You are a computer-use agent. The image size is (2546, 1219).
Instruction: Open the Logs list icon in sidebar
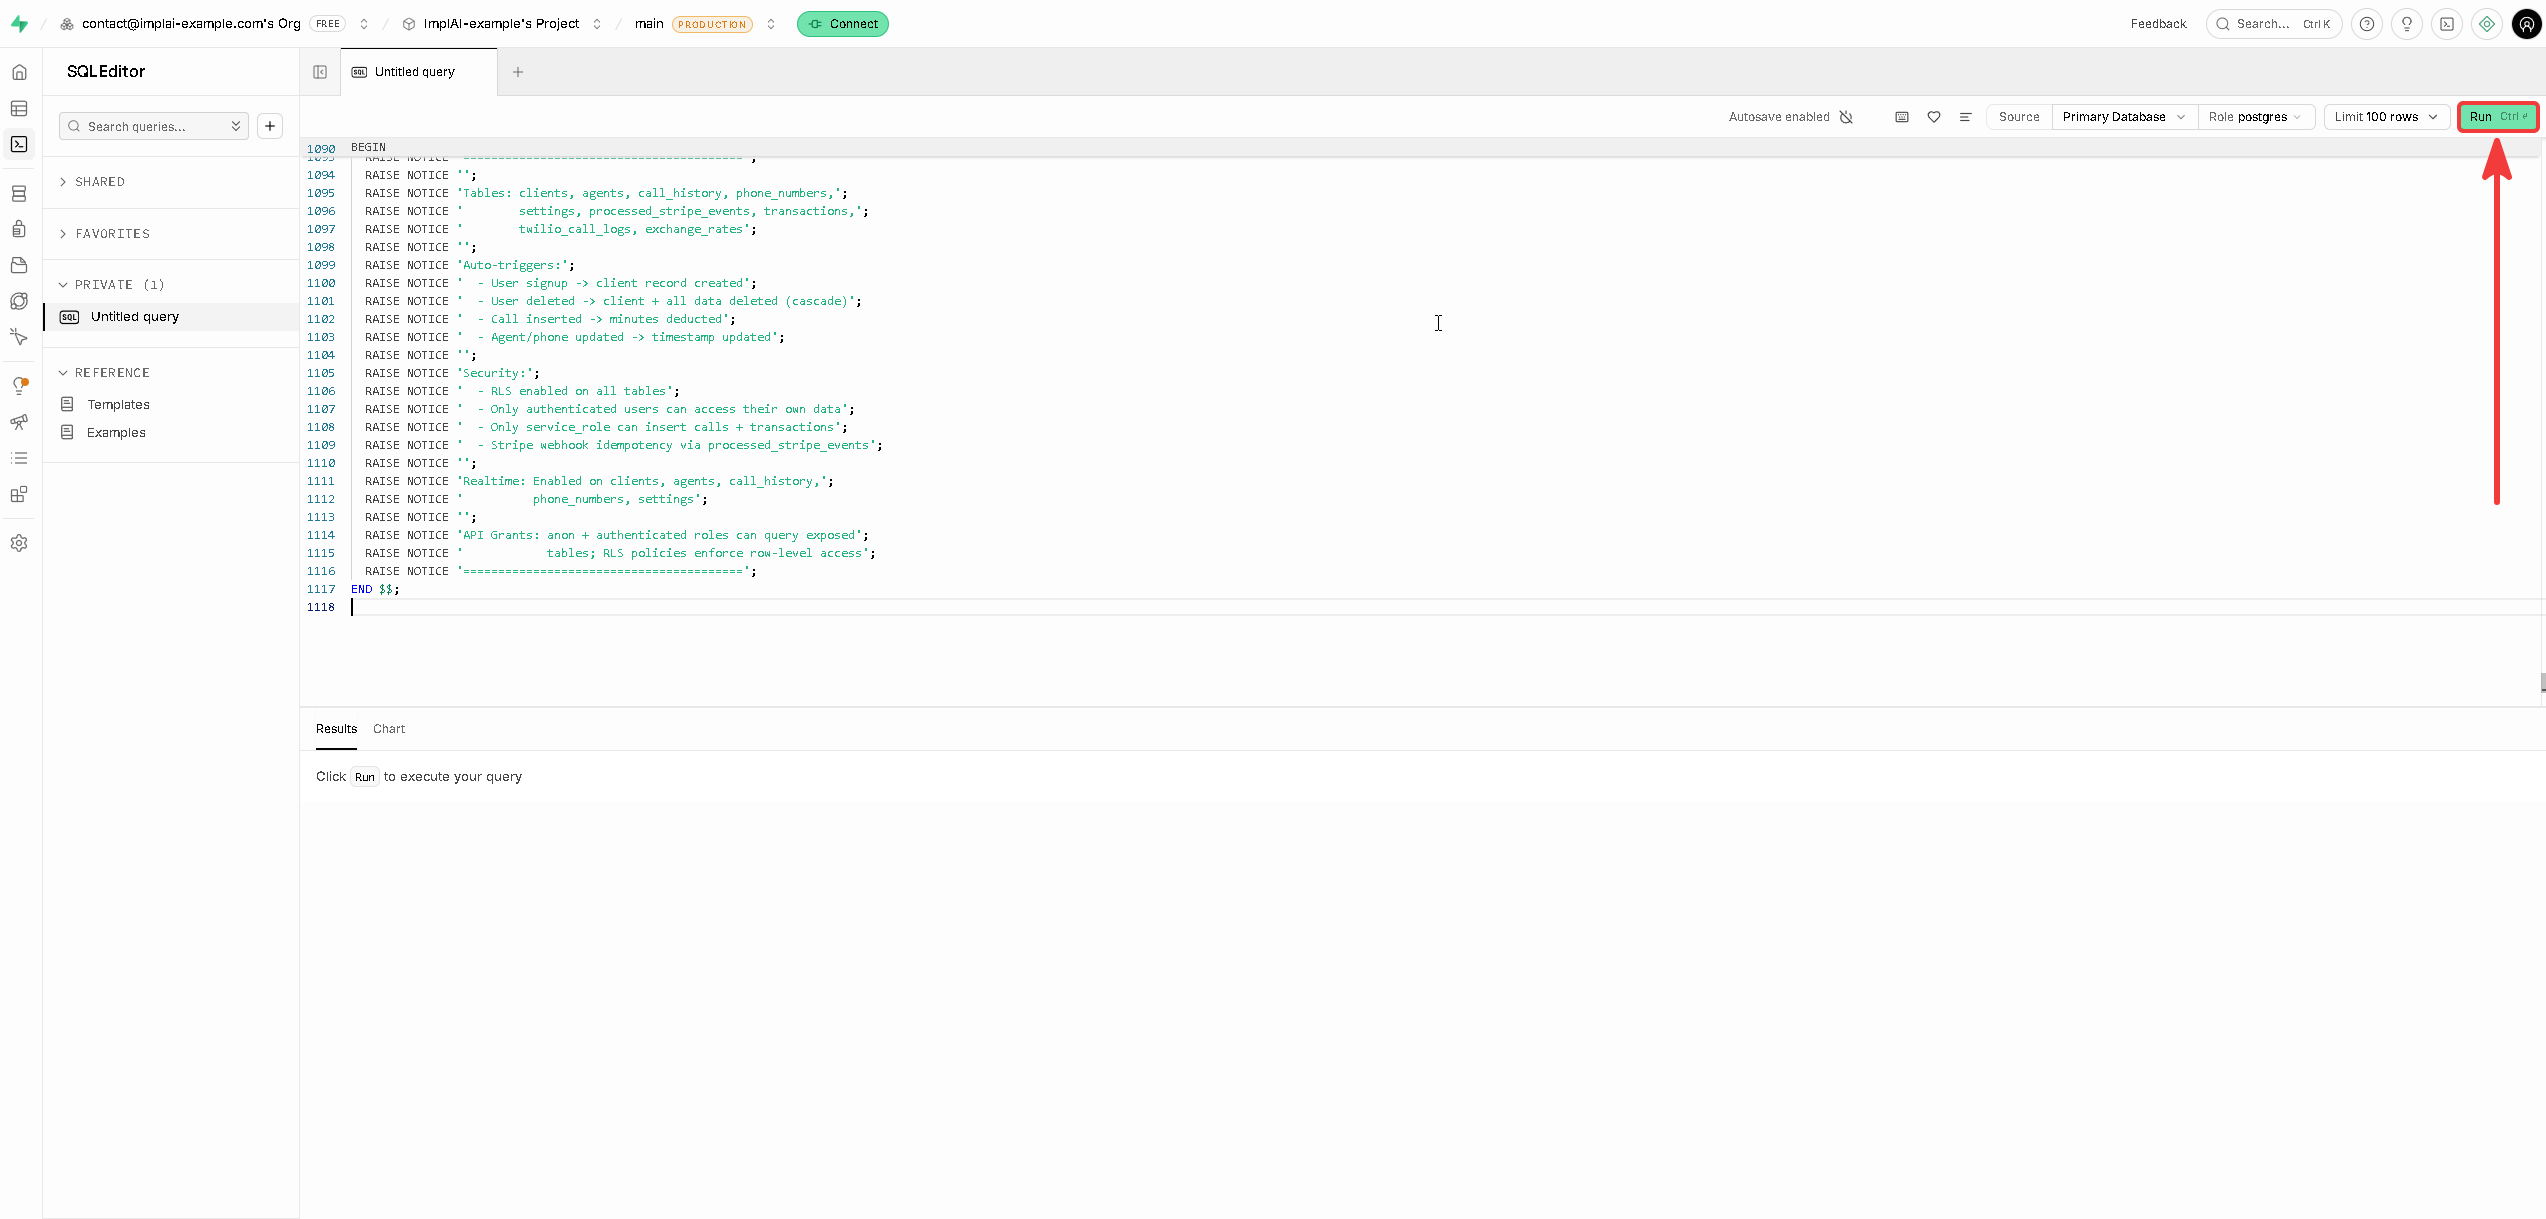[19, 458]
